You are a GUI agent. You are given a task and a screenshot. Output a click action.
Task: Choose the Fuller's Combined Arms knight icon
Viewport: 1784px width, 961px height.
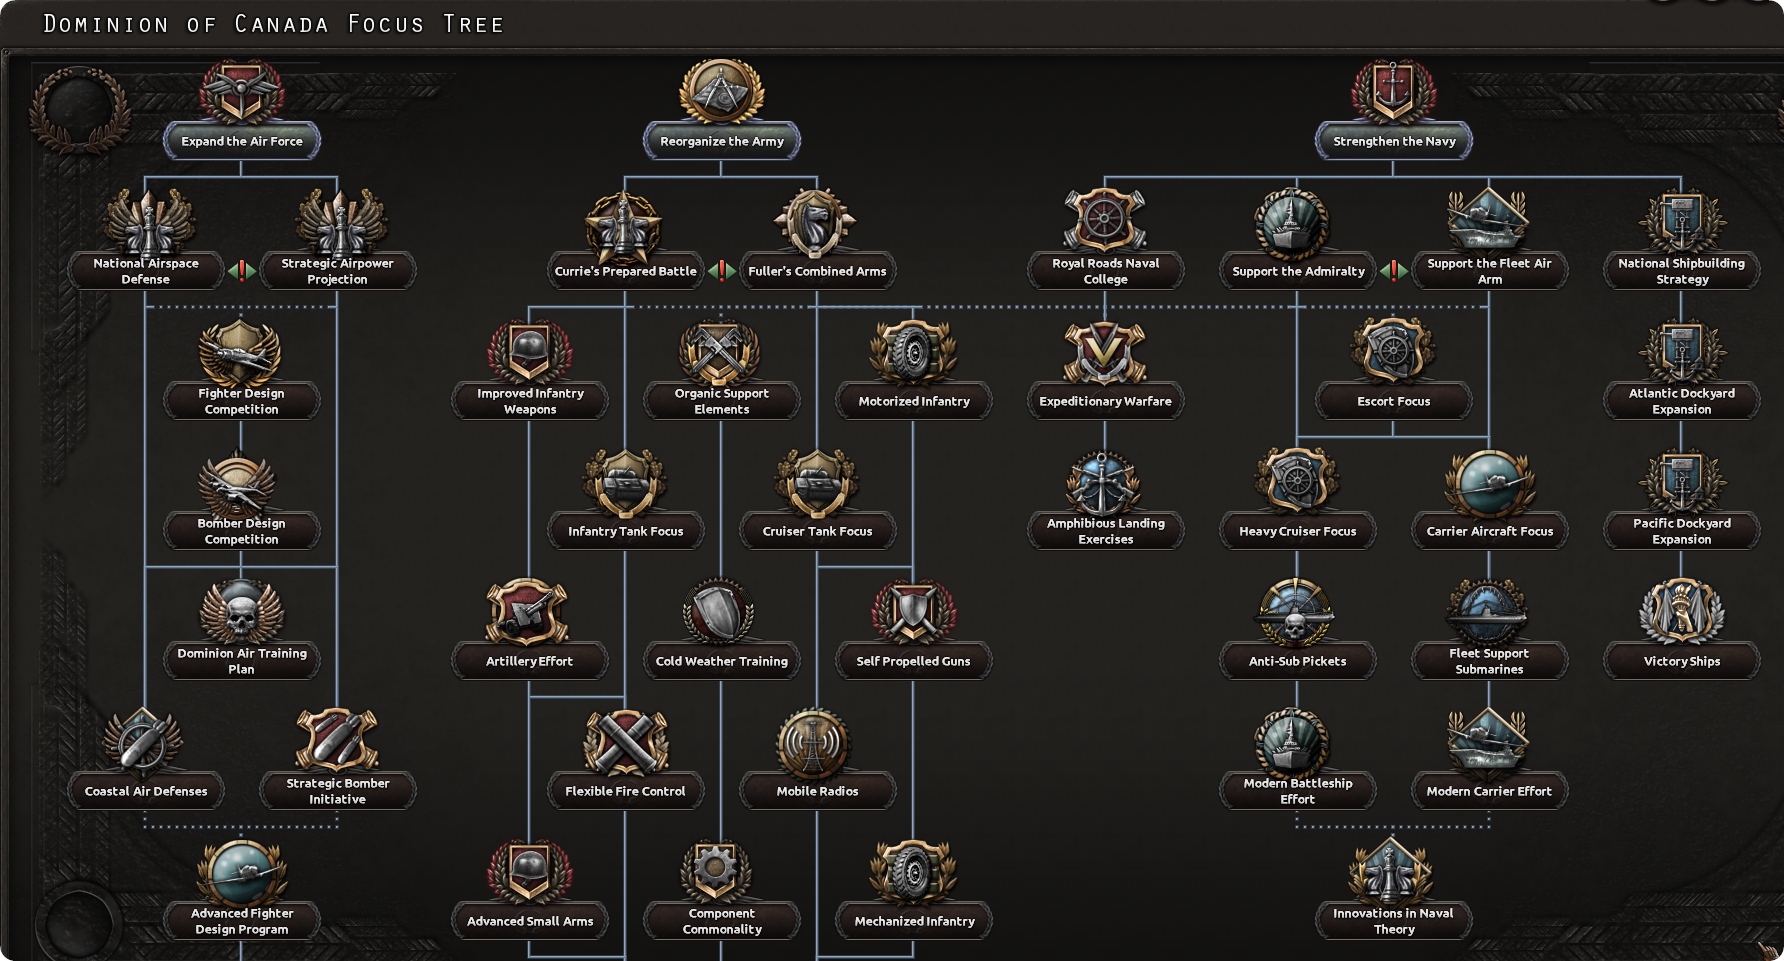(x=817, y=223)
